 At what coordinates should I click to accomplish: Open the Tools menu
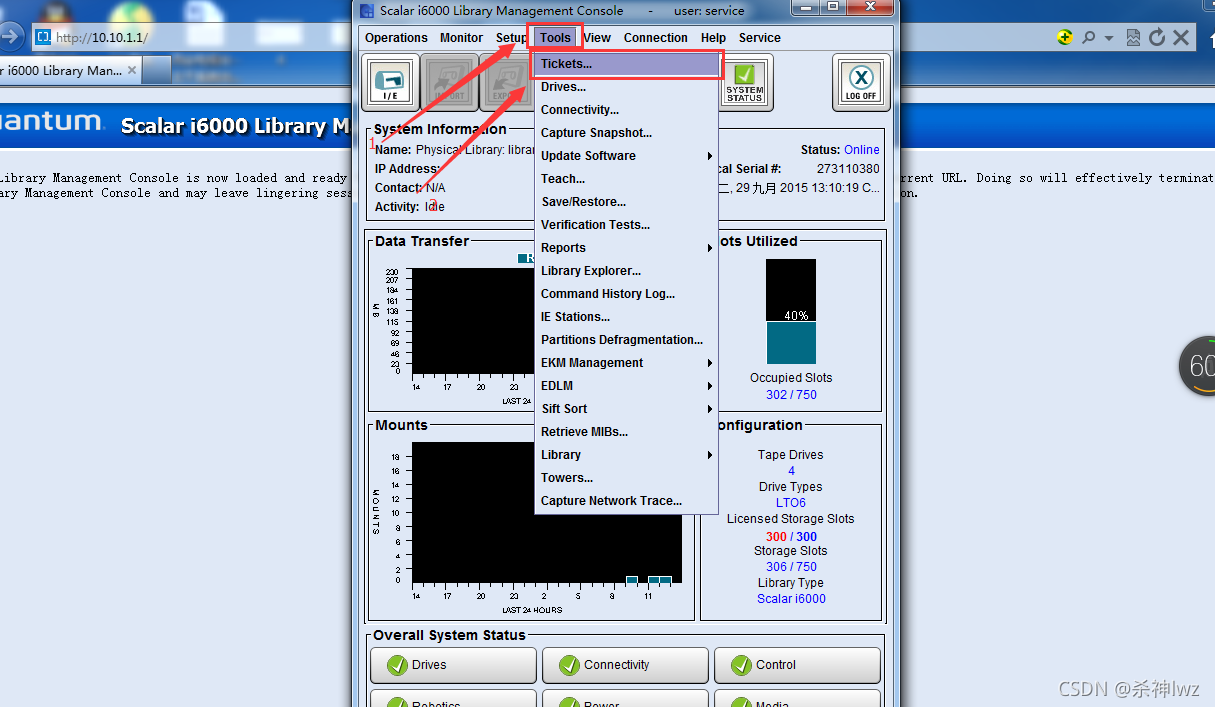[x=555, y=38]
